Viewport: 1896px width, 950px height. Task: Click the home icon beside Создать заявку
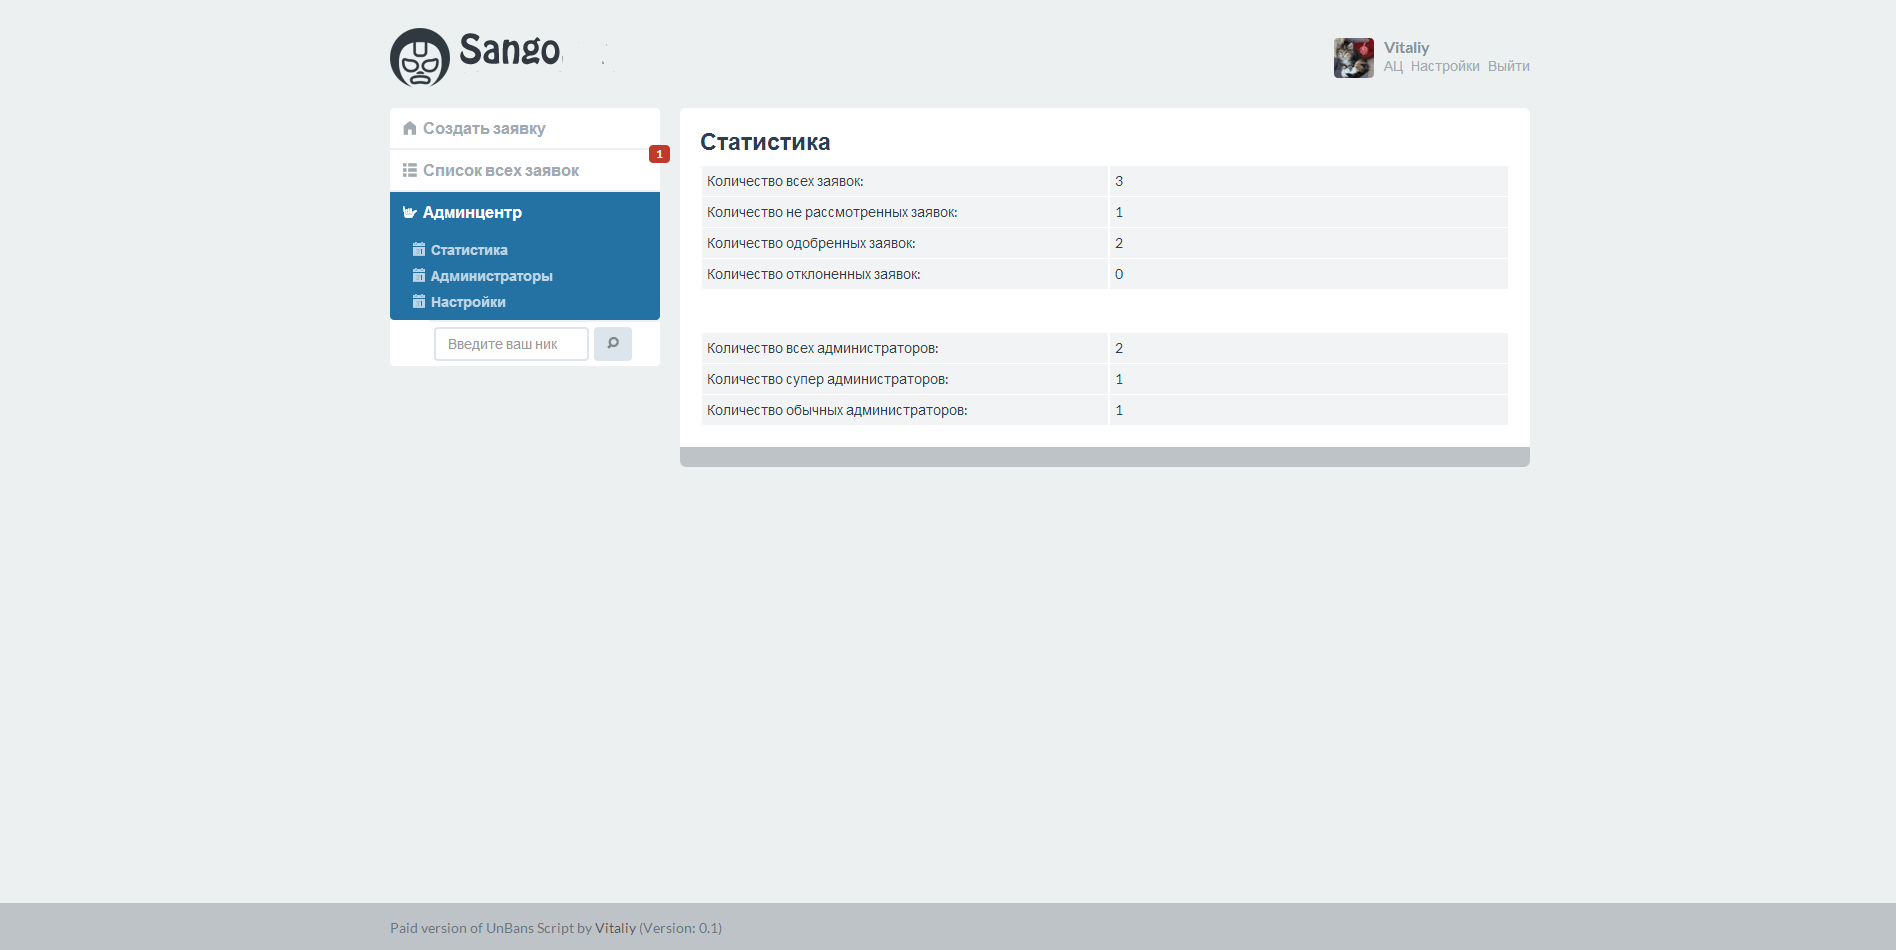coord(409,128)
